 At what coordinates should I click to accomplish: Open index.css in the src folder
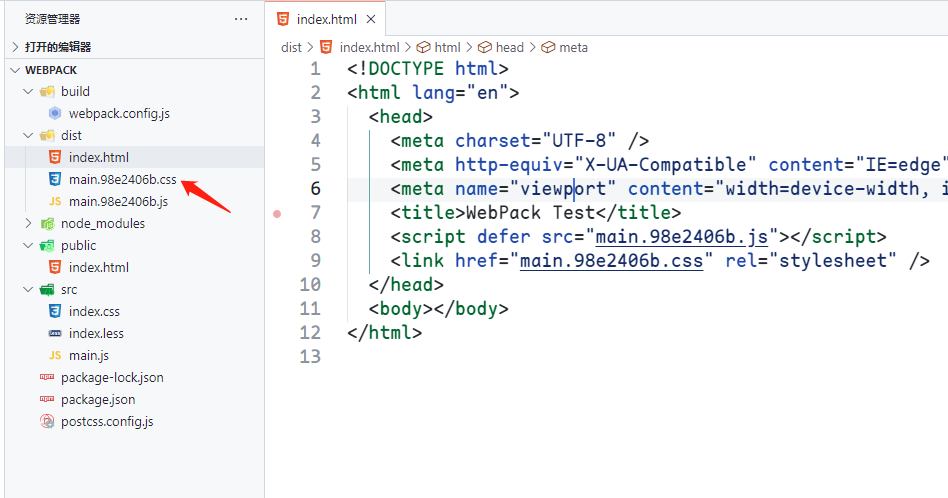pyautogui.click(x=94, y=311)
